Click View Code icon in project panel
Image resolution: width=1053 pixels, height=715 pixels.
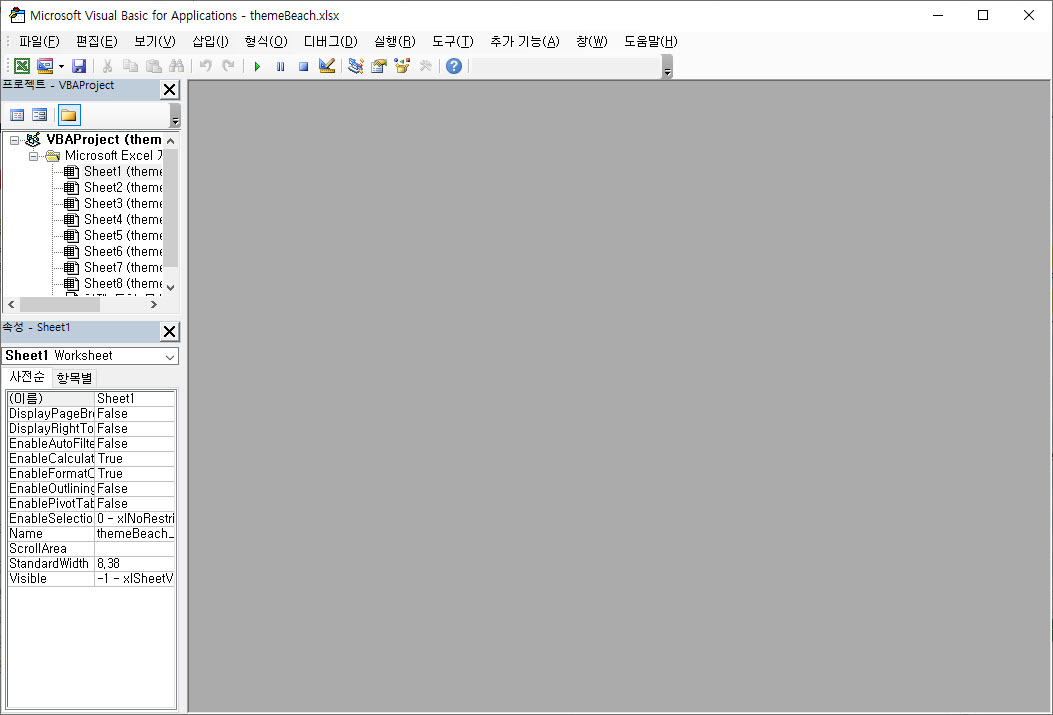coord(17,115)
